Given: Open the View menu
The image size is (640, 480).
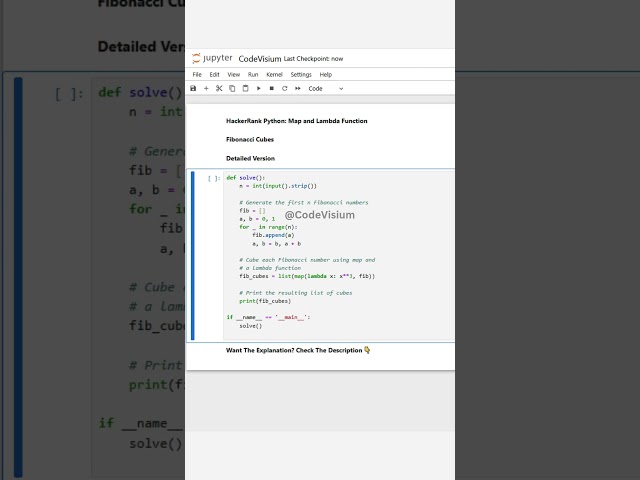Looking at the screenshot, I should coord(233,74).
